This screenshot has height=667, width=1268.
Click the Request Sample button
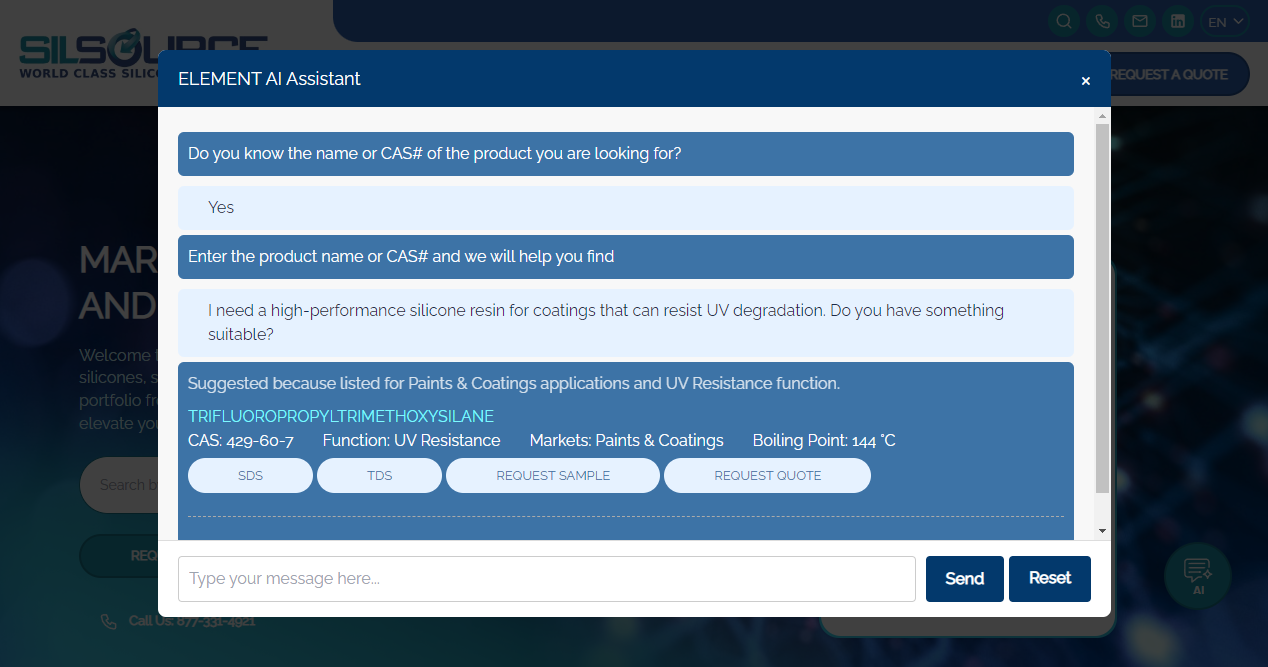point(553,476)
